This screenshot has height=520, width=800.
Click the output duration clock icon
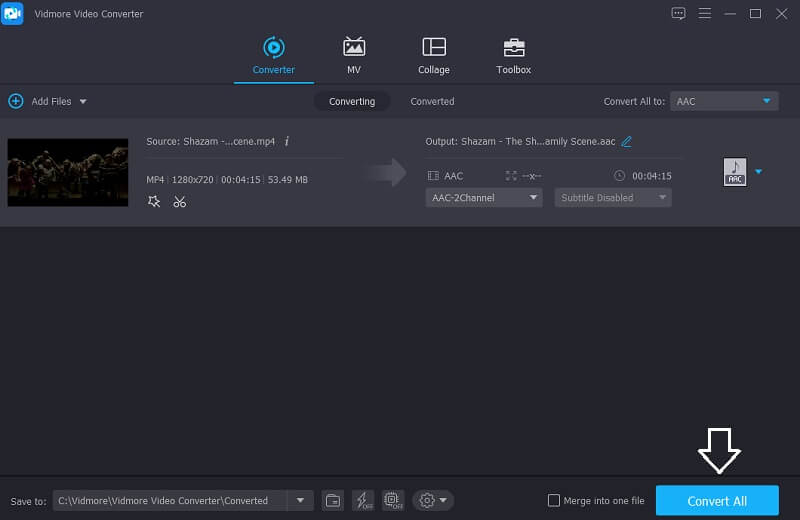pyautogui.click(x=619, y=176)
